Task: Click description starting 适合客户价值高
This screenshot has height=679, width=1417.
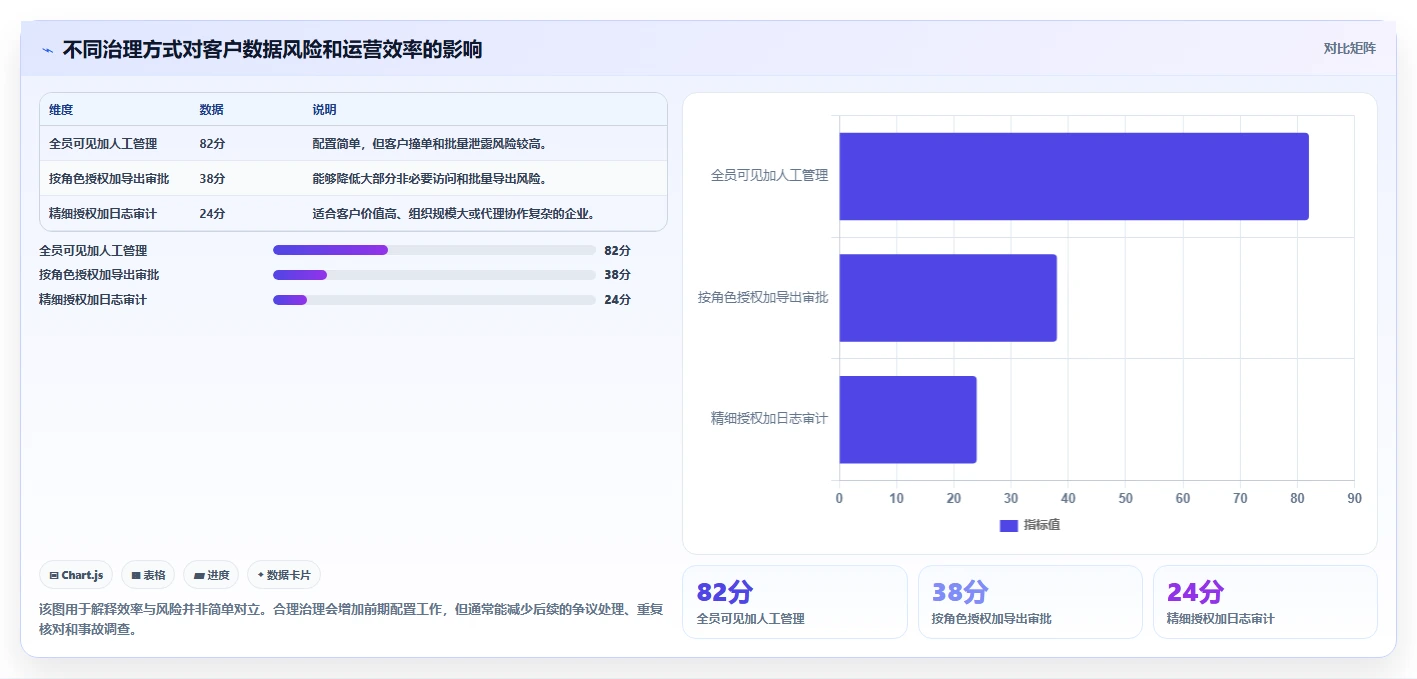Action: pyautogui.click(x=455, y=214)
